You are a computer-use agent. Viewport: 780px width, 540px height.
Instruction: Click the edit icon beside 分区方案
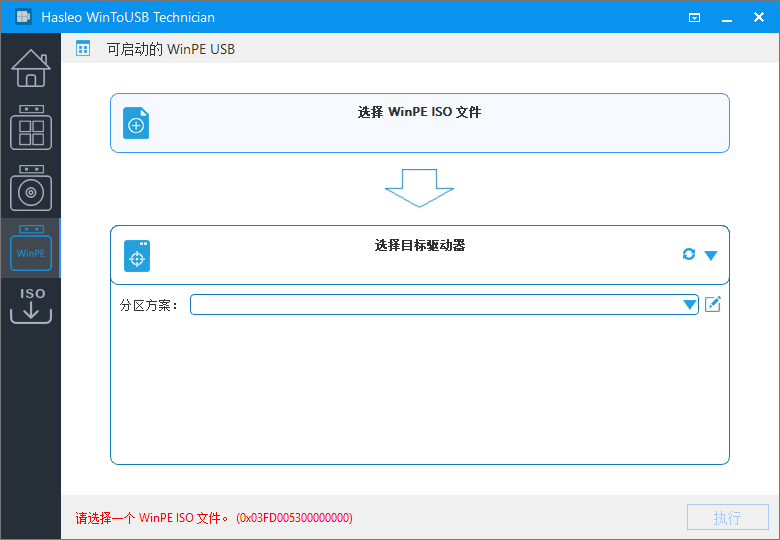(x=713, y=304)
